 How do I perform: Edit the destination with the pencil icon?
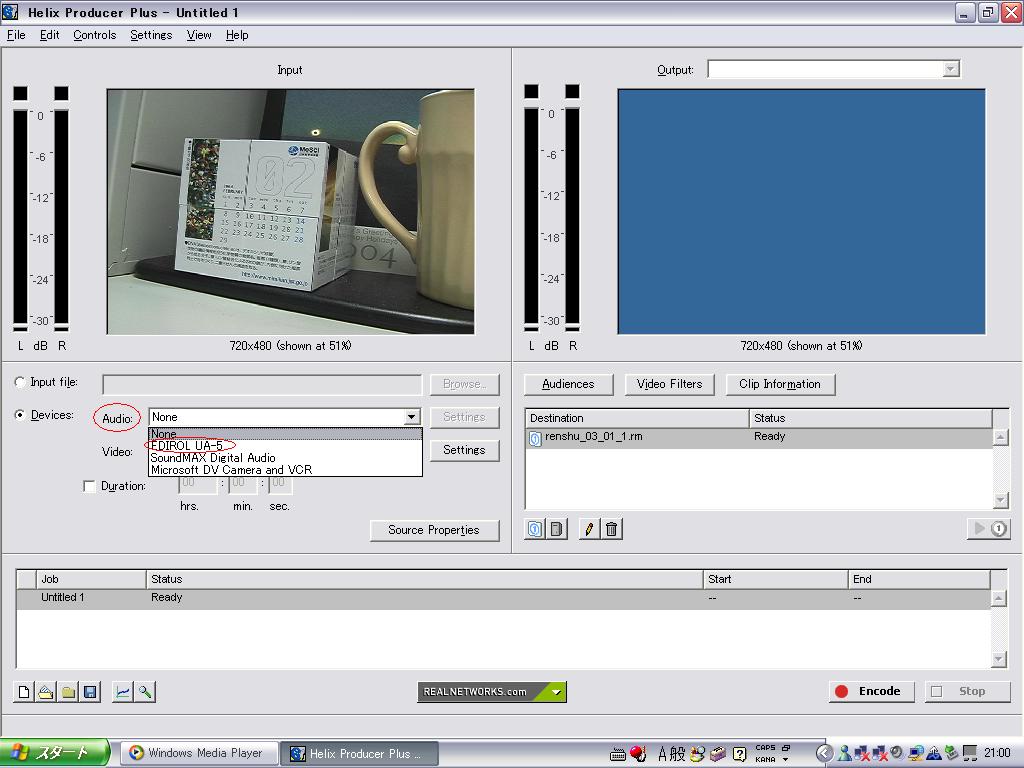tap(589, 529)
